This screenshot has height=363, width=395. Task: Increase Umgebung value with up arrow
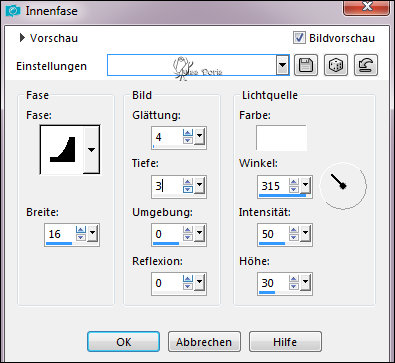(x=188, y=229)
